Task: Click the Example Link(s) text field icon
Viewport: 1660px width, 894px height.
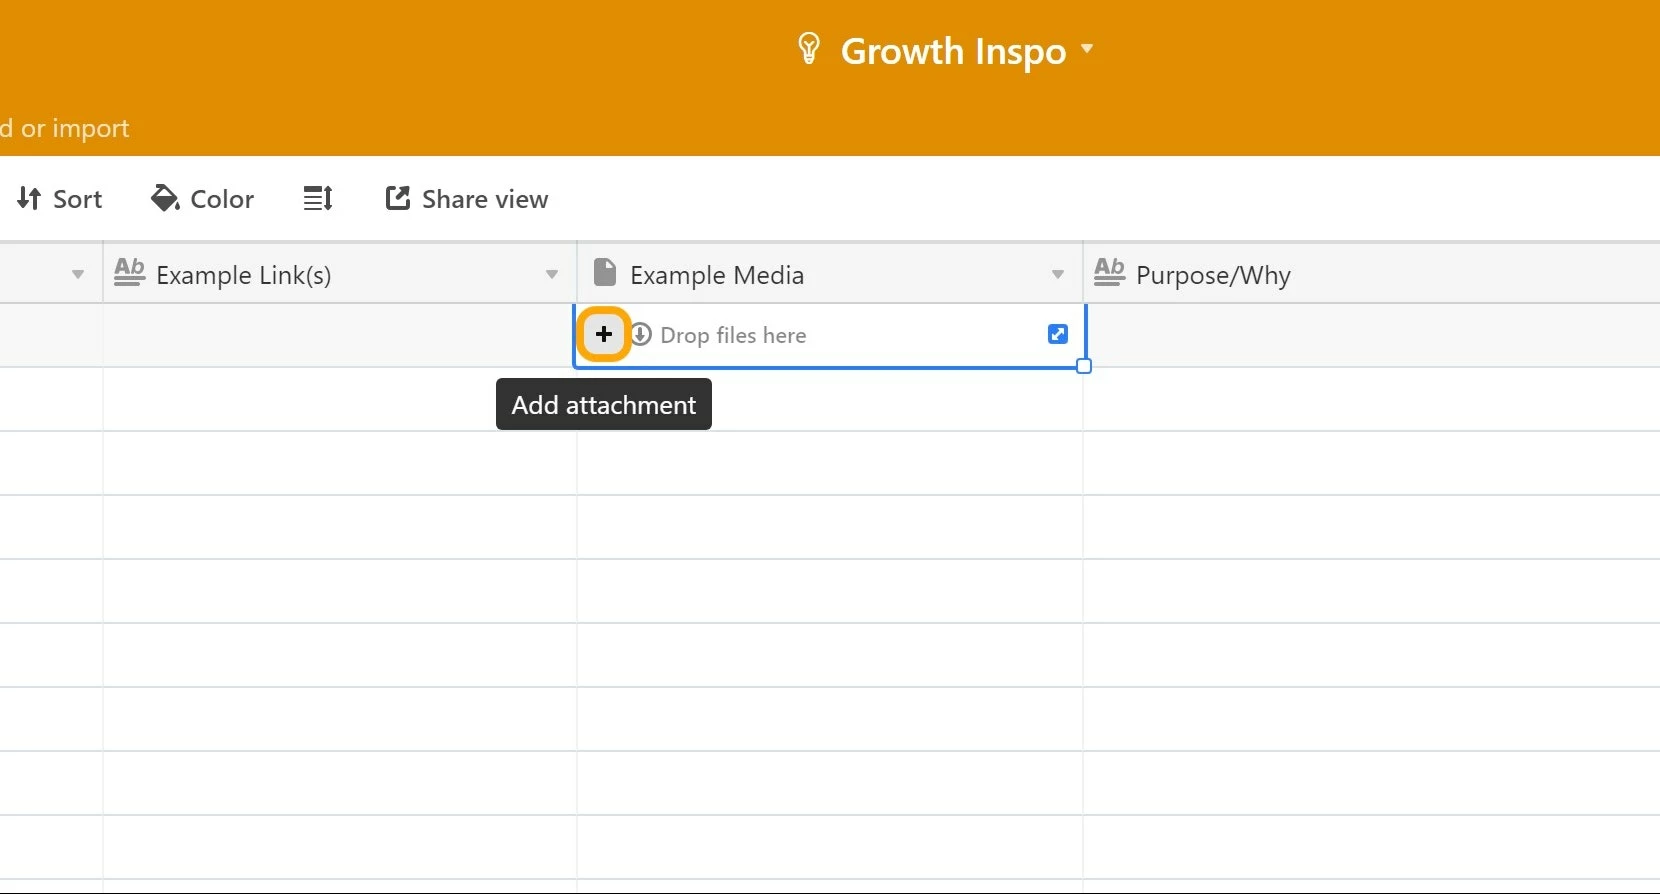Action: 129,272
